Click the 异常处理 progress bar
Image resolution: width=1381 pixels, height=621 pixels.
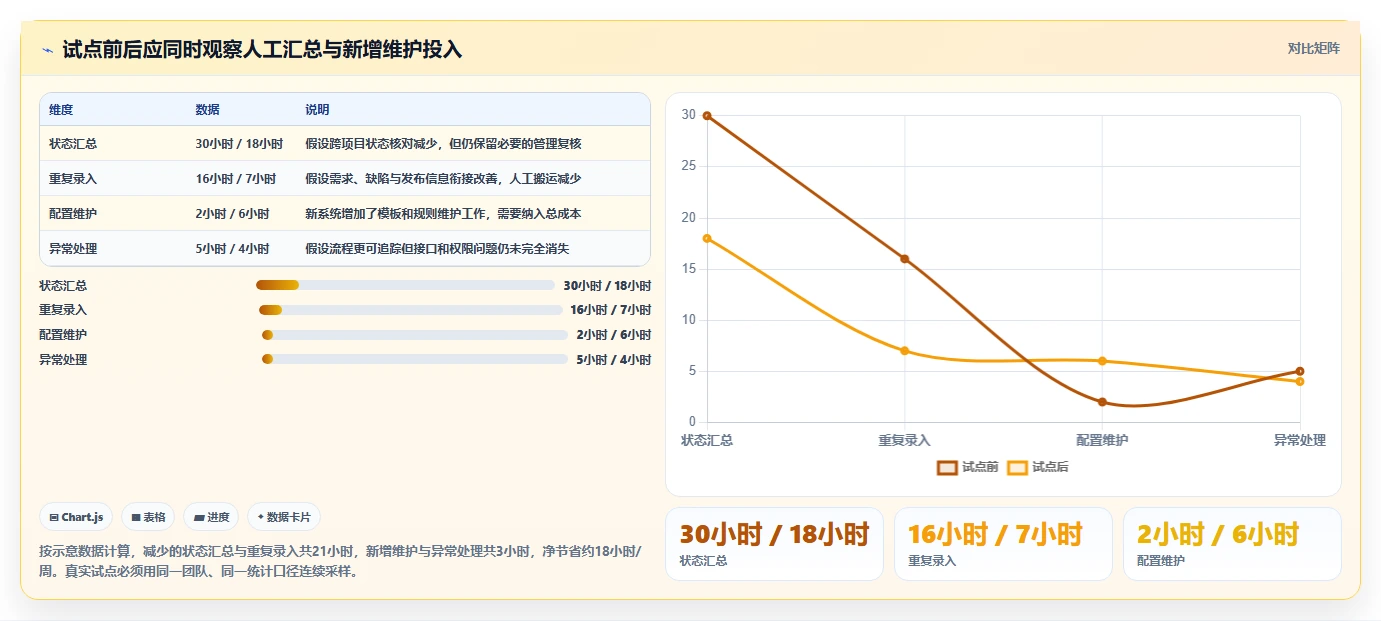tap(414, 359)
